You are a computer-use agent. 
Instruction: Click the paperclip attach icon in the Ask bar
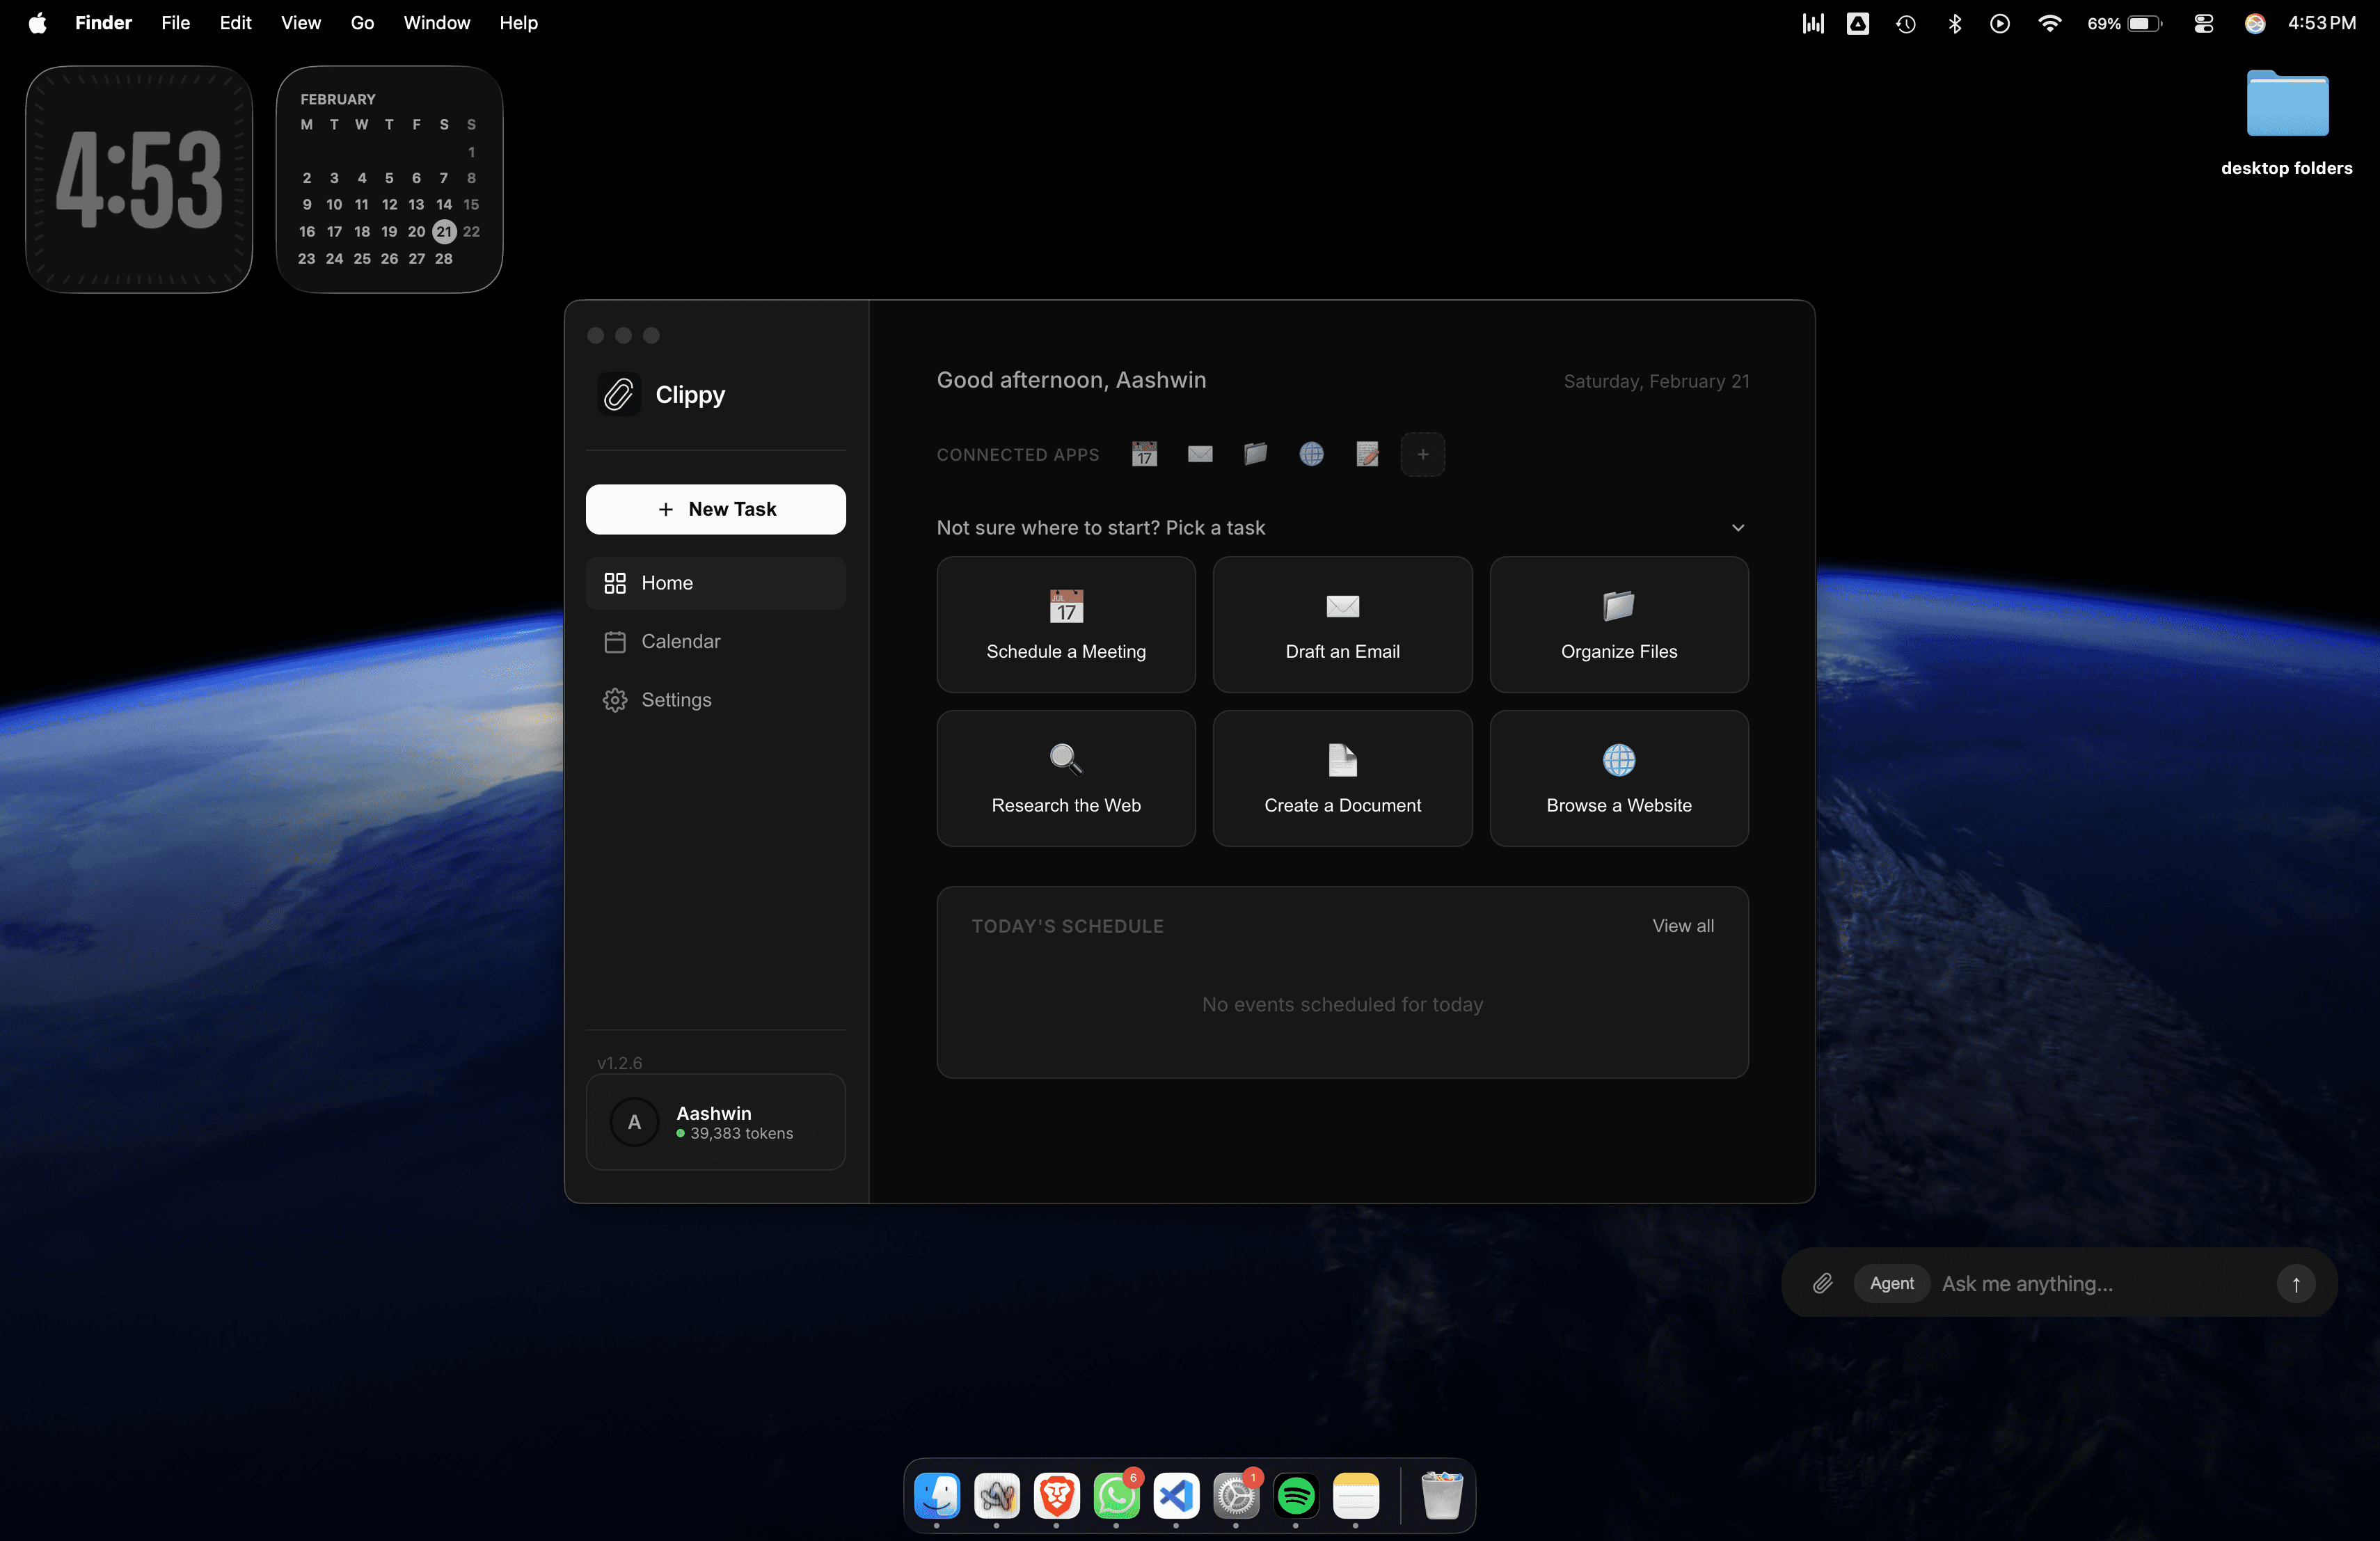[1822, 1283]
